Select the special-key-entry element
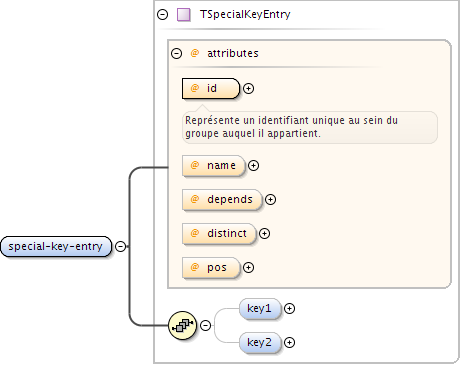The height and width of the screenshot is (365, 461). coord(56,247)
